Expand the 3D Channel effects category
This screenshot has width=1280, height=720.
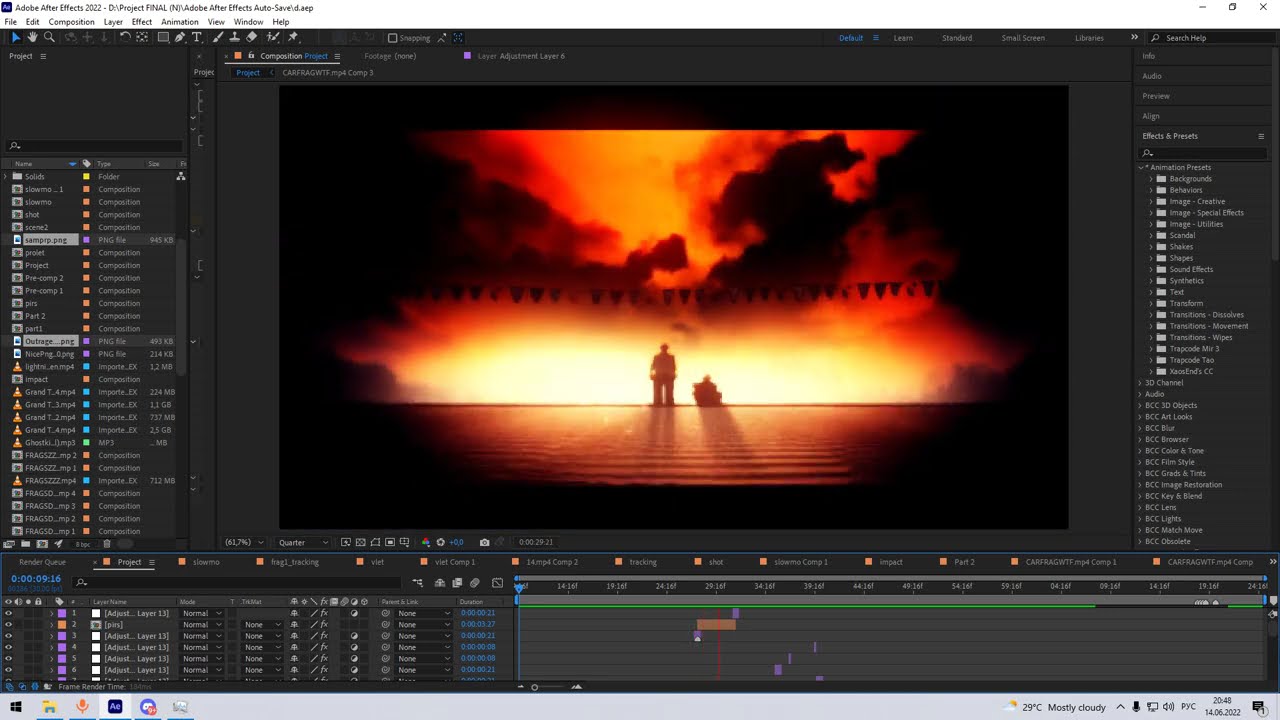point(1163,383)
